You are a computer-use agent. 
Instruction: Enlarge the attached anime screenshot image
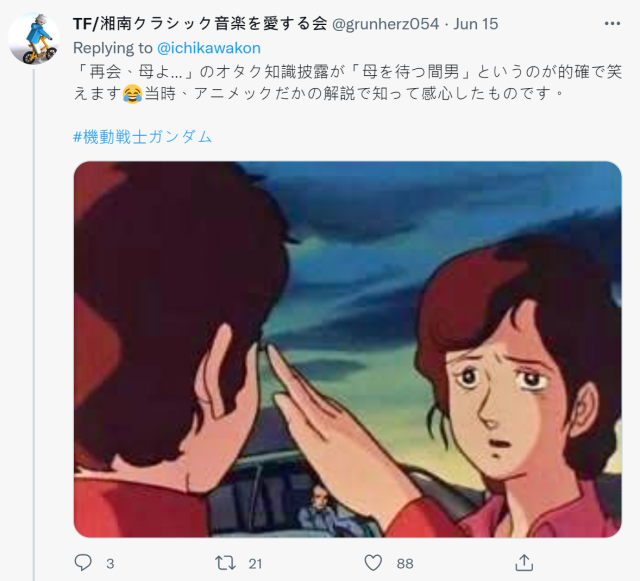(x=348, y=349)
